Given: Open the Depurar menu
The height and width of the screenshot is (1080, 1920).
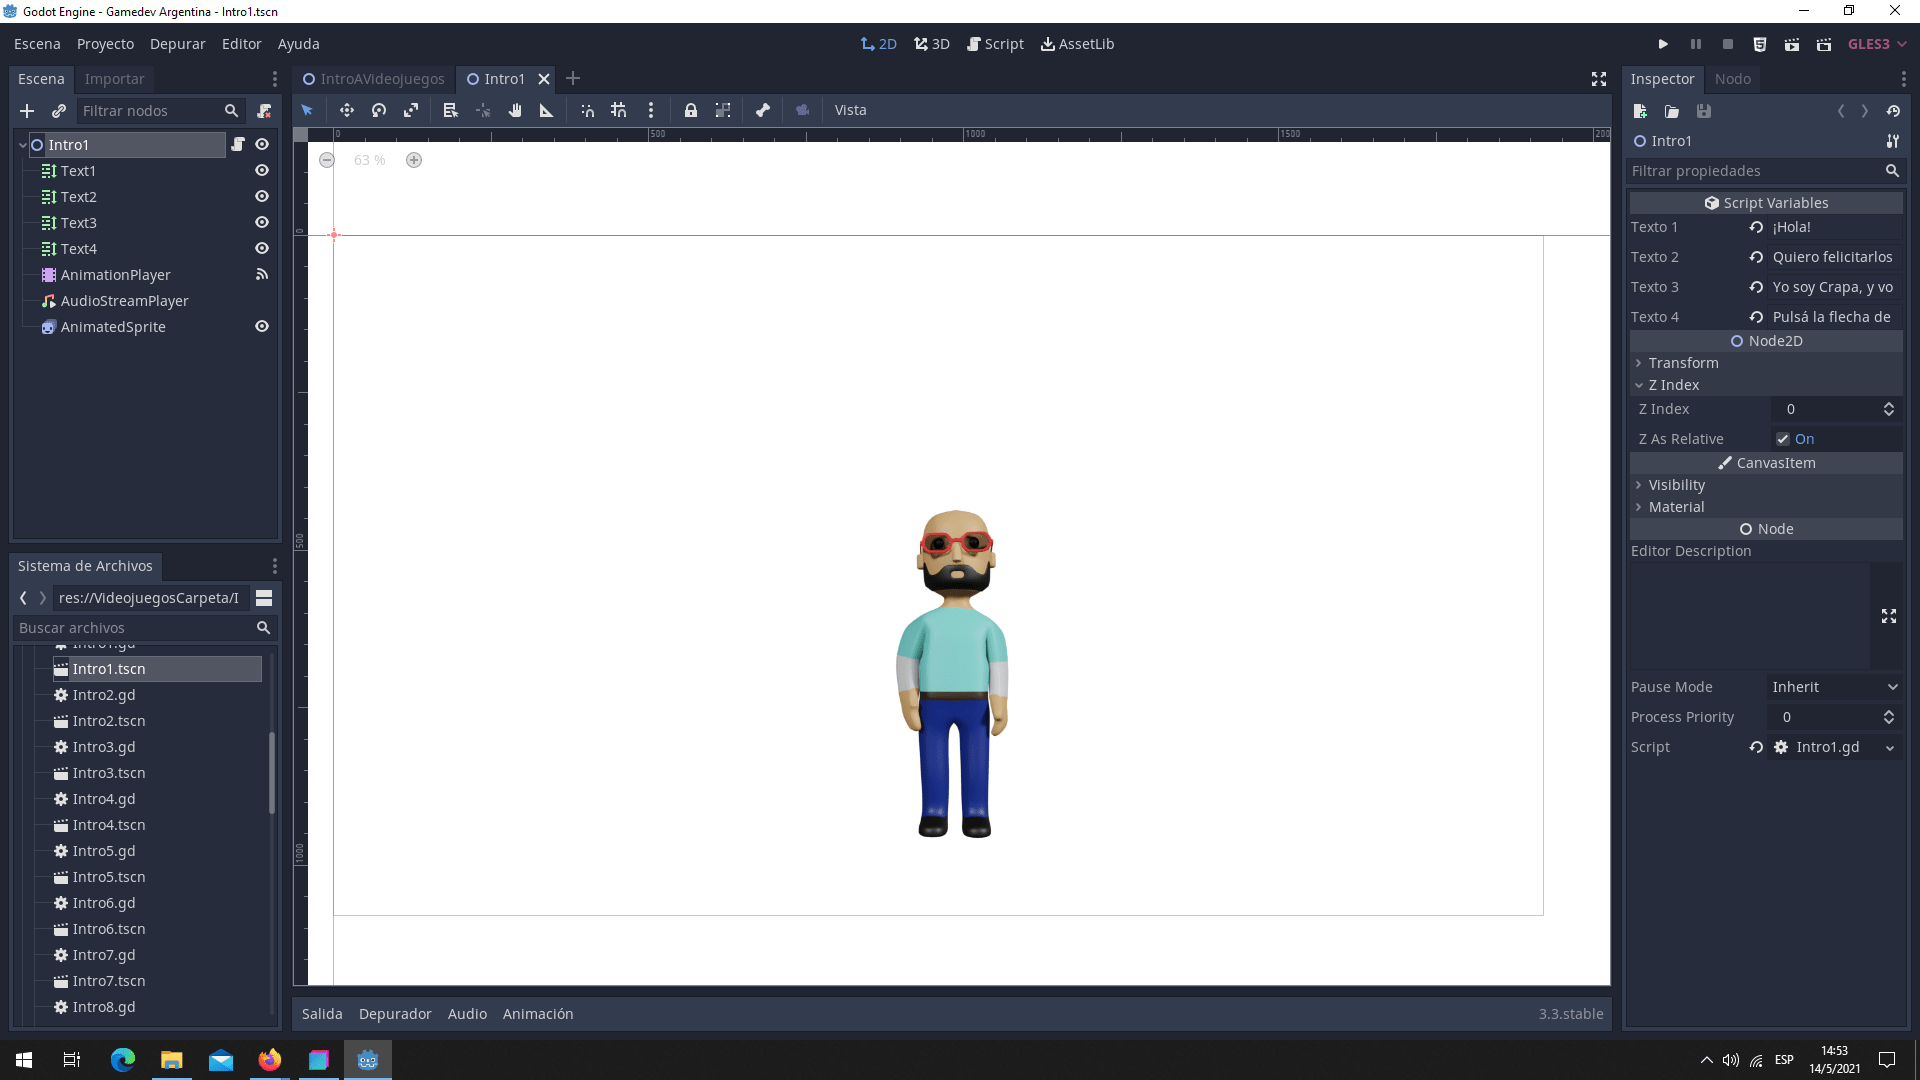Looking at the screenshot, I should pyautogui.click(x=177, y=44).
